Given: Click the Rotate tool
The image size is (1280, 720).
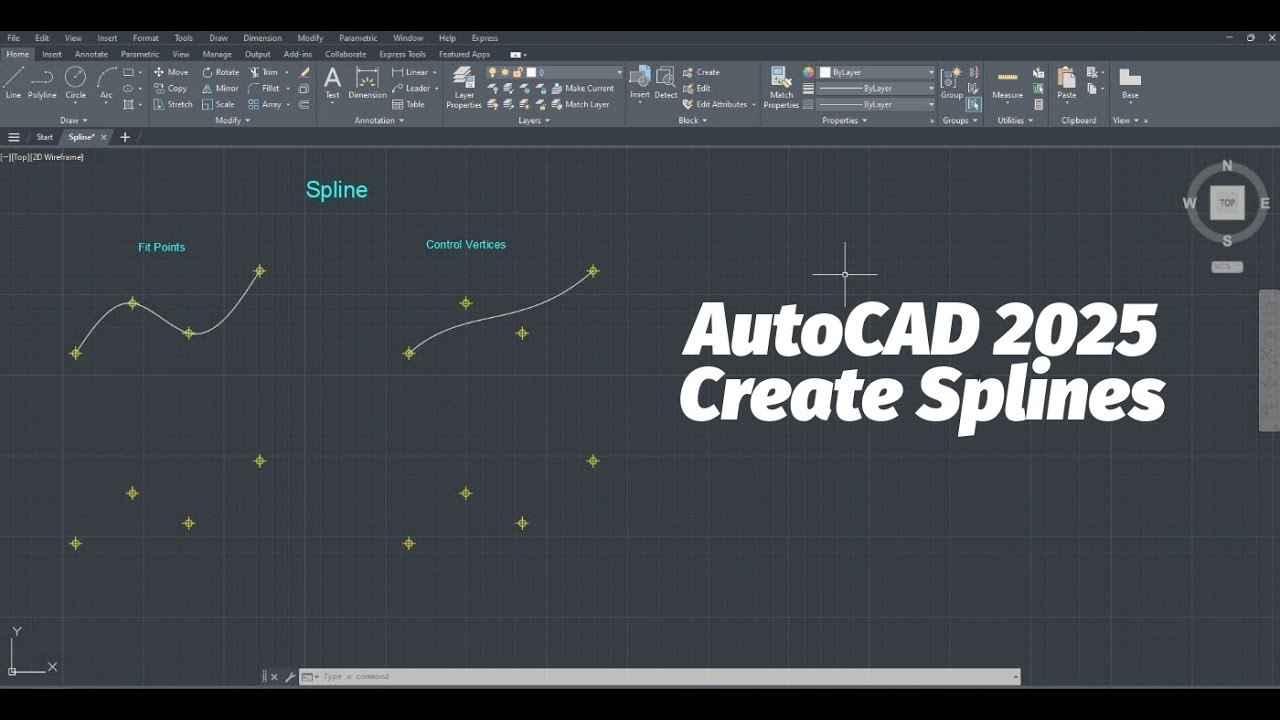Looking at the screenshot, I should [x=221, y=72].
